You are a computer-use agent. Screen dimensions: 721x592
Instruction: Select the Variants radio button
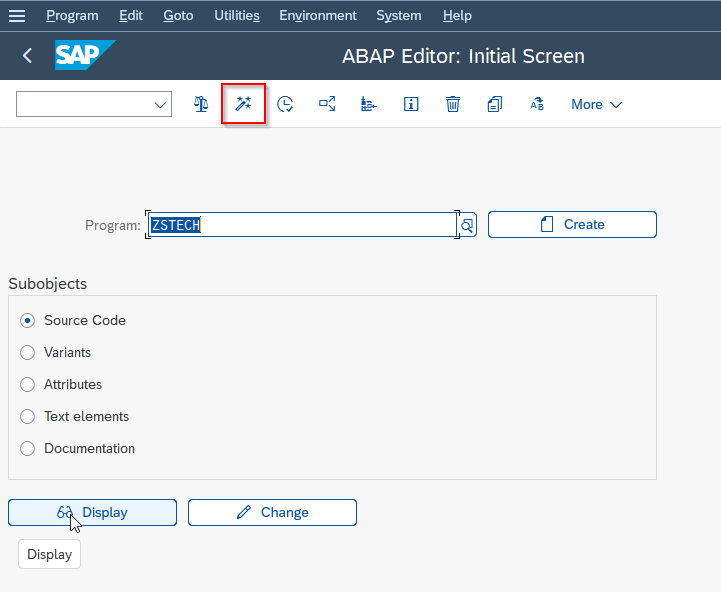click(x=28, y=352)
